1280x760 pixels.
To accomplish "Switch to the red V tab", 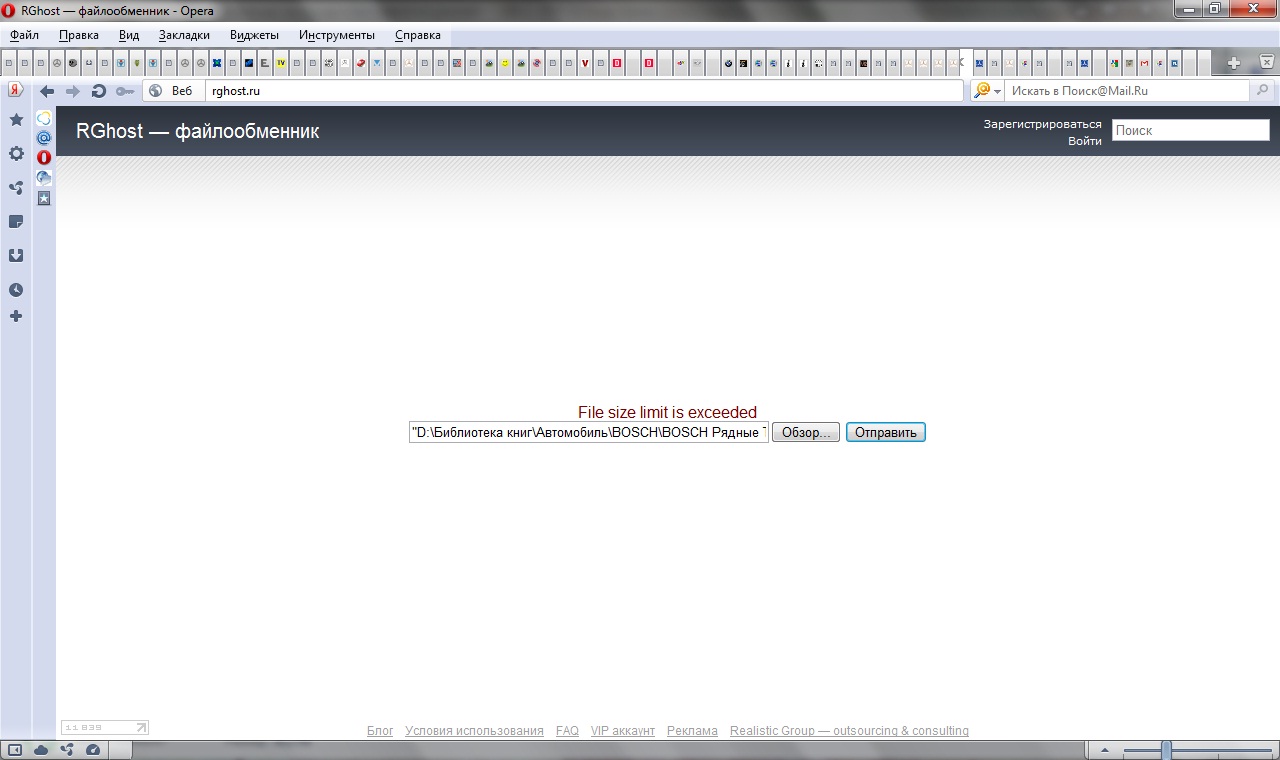I will pos(584,63).
